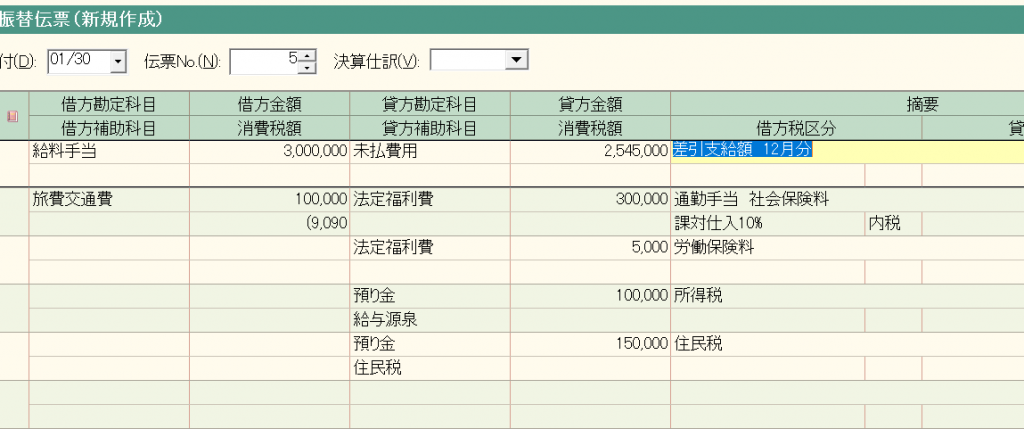Click the 01/30 date input field
1024x429 pixels.
coord(78,62)
